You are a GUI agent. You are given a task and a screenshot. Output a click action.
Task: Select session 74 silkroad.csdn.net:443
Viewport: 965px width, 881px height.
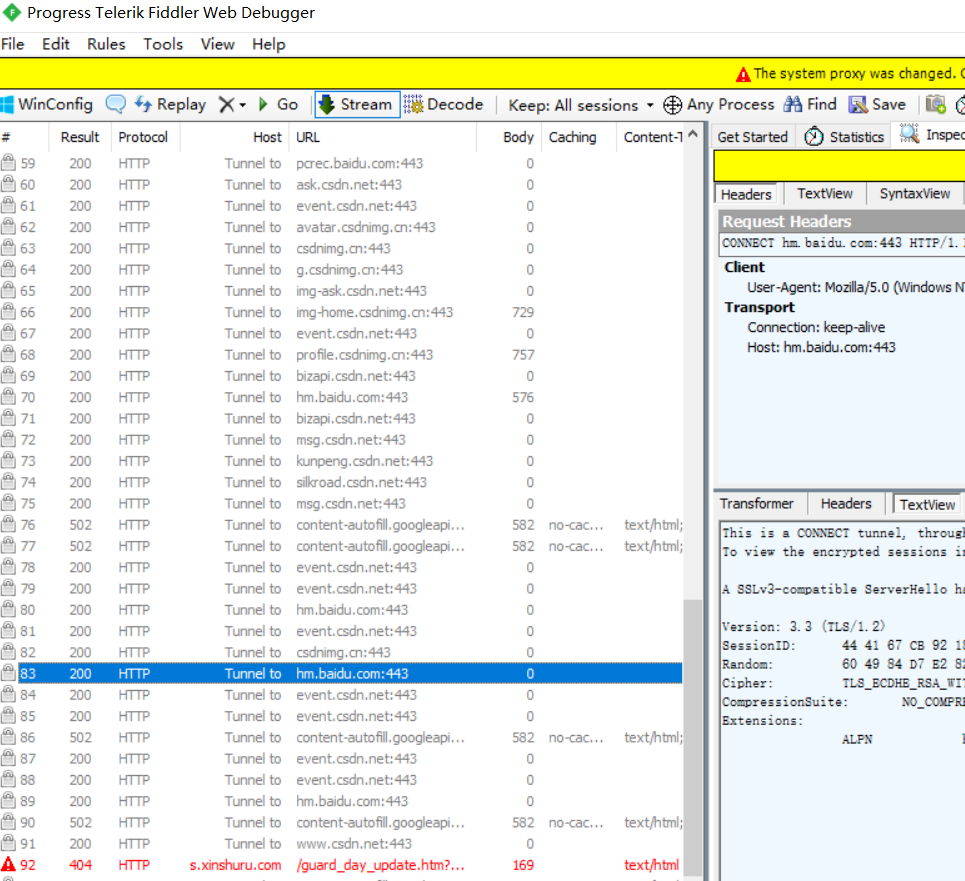click(x=341, y=482)
